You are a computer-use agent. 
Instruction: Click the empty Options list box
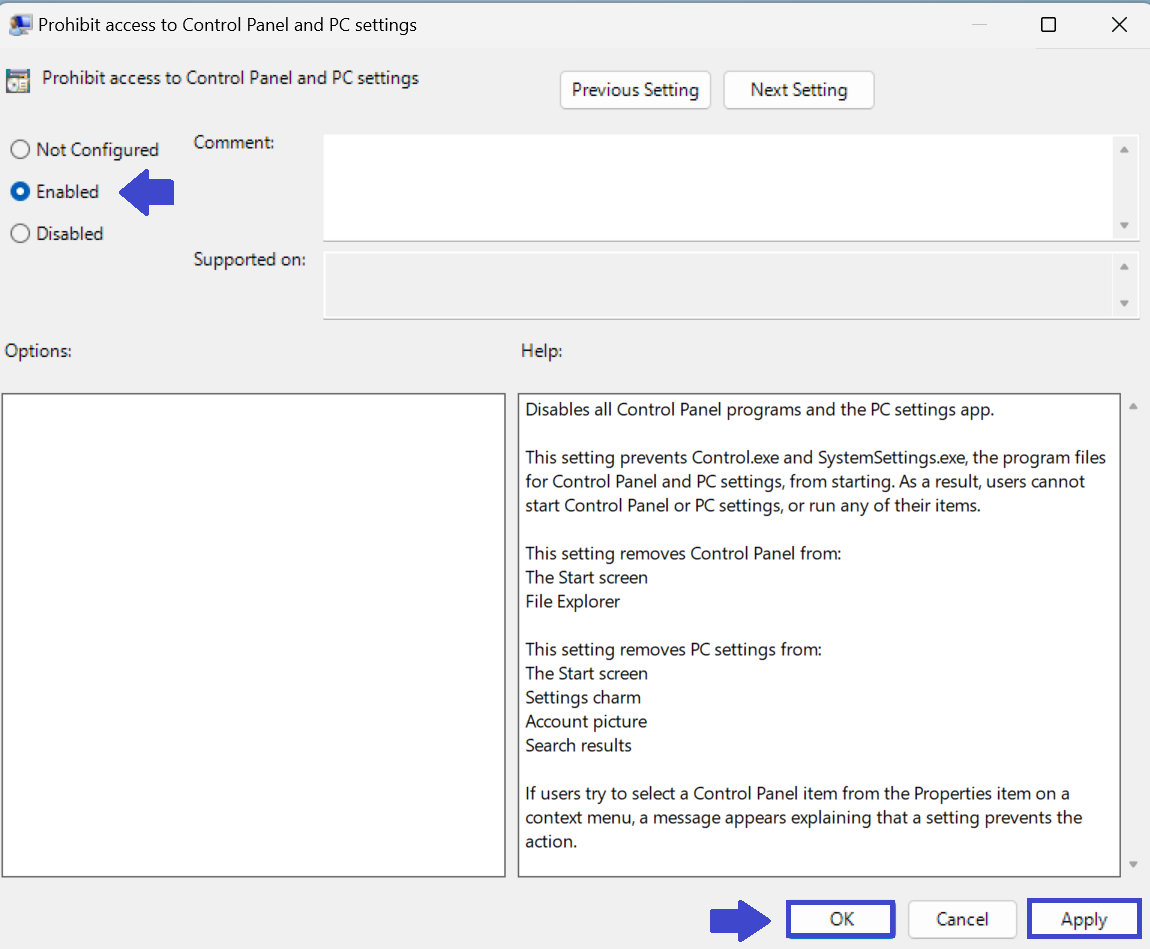click(x=254, y=635)
